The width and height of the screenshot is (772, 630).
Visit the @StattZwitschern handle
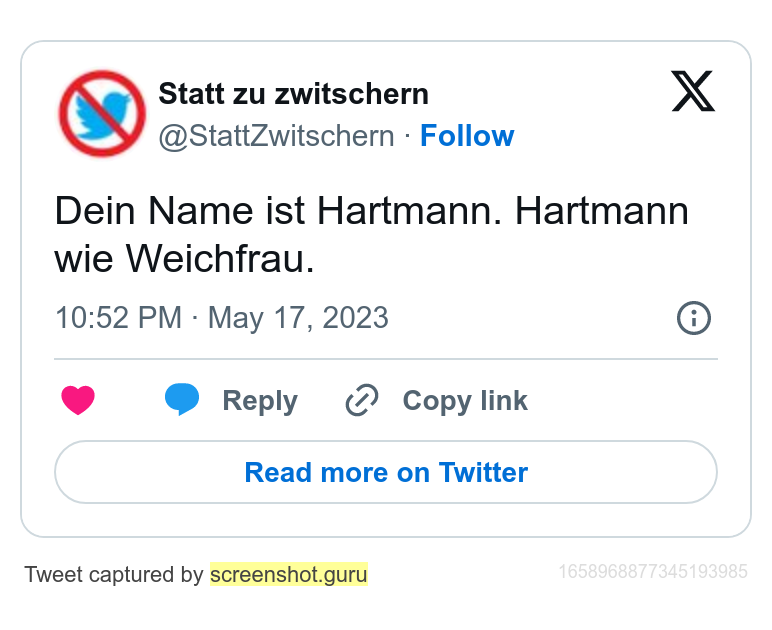[276, 136]
